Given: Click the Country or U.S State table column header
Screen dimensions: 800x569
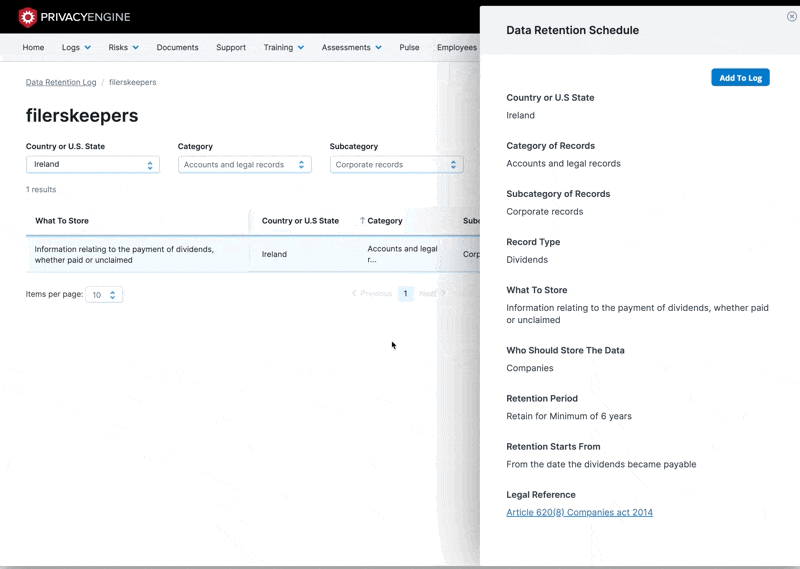Looking at the screenshot, I should (300, 221).
